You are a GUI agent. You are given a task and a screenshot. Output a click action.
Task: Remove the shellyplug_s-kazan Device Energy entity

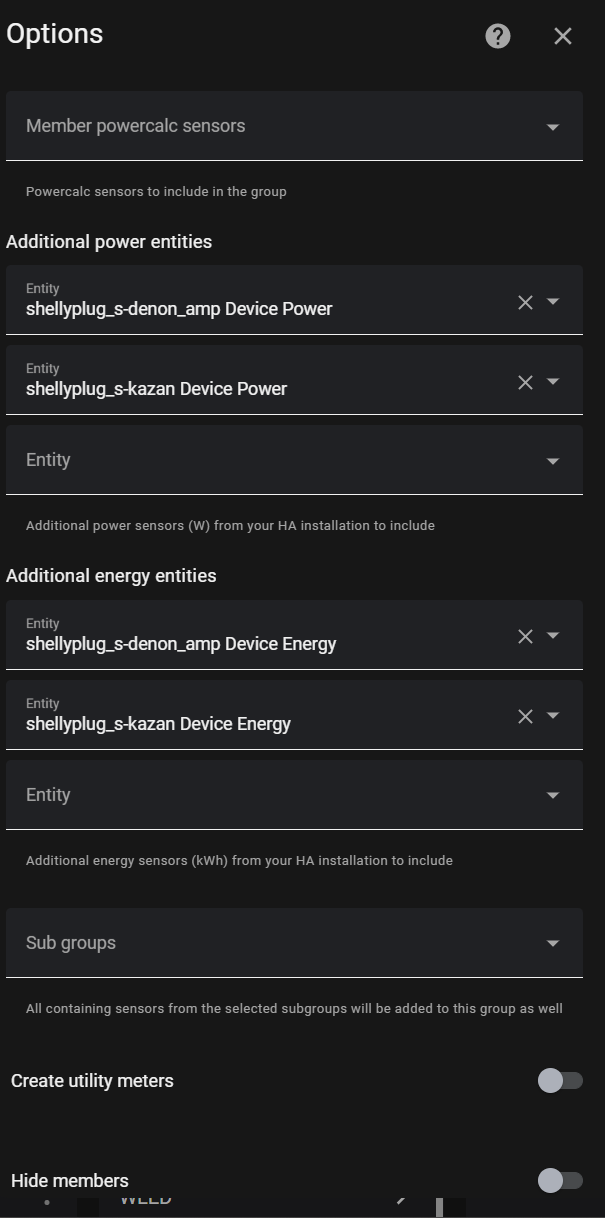[525, 715]
